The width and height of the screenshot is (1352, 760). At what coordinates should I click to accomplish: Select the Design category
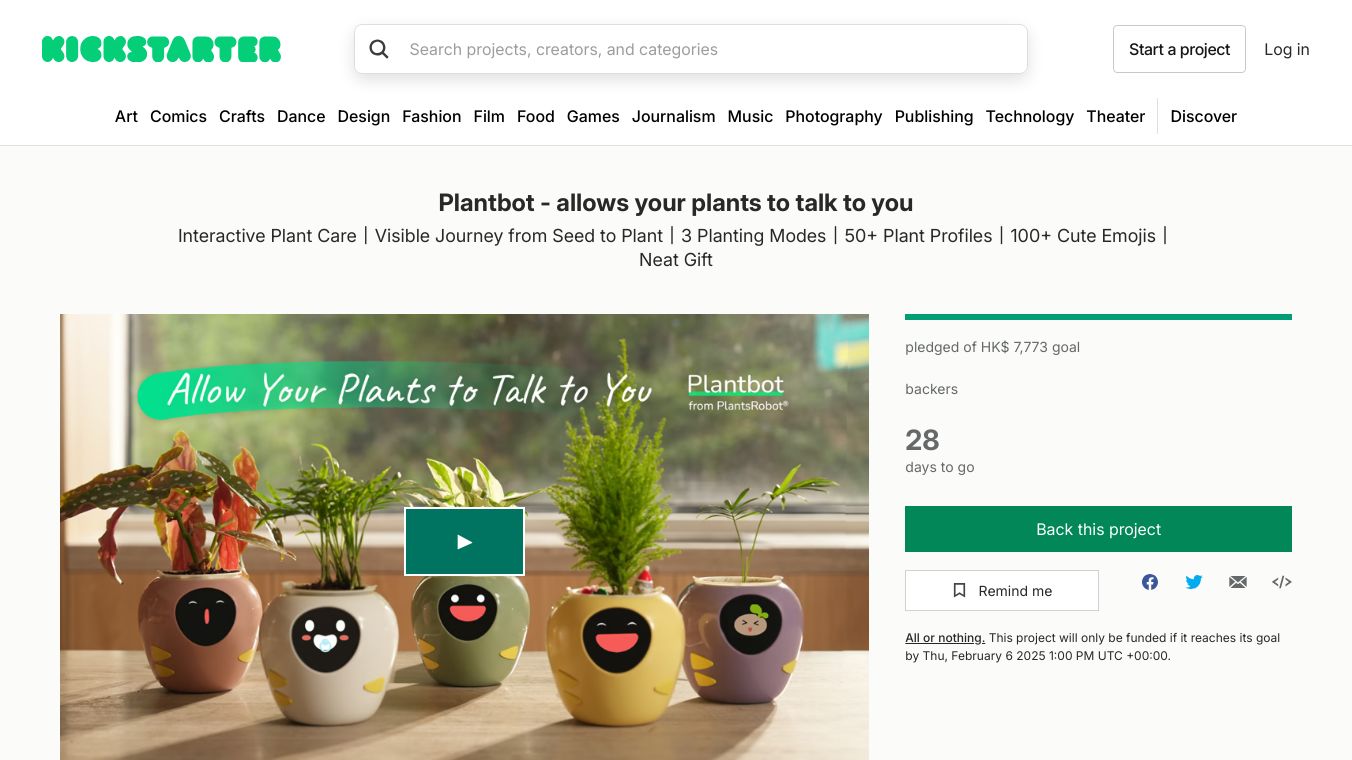coord(364,116)
